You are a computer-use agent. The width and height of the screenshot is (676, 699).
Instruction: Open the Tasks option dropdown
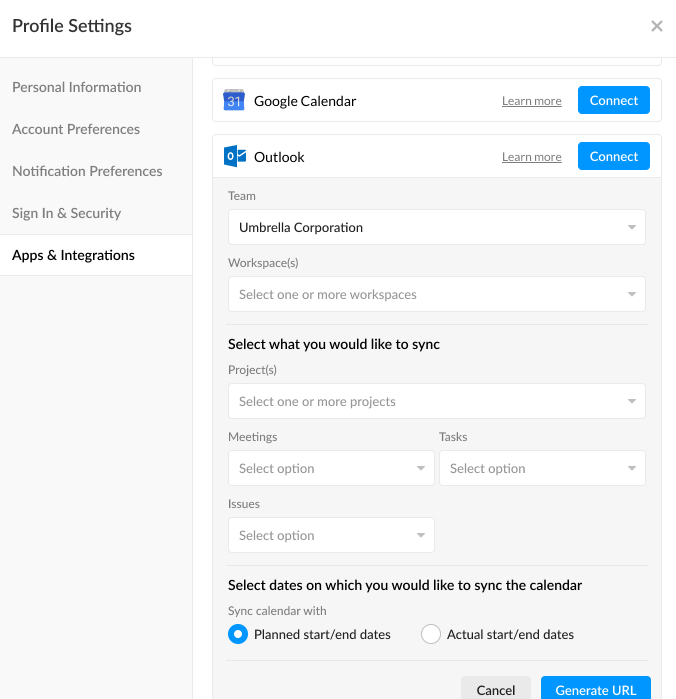(x=542, y=468)
